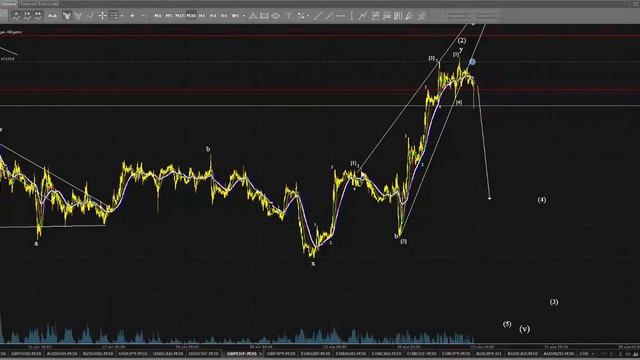Open the AUDJPY,H1 chart tab
Viewport: 640px width, 360px height.
(x=489, y=353)
